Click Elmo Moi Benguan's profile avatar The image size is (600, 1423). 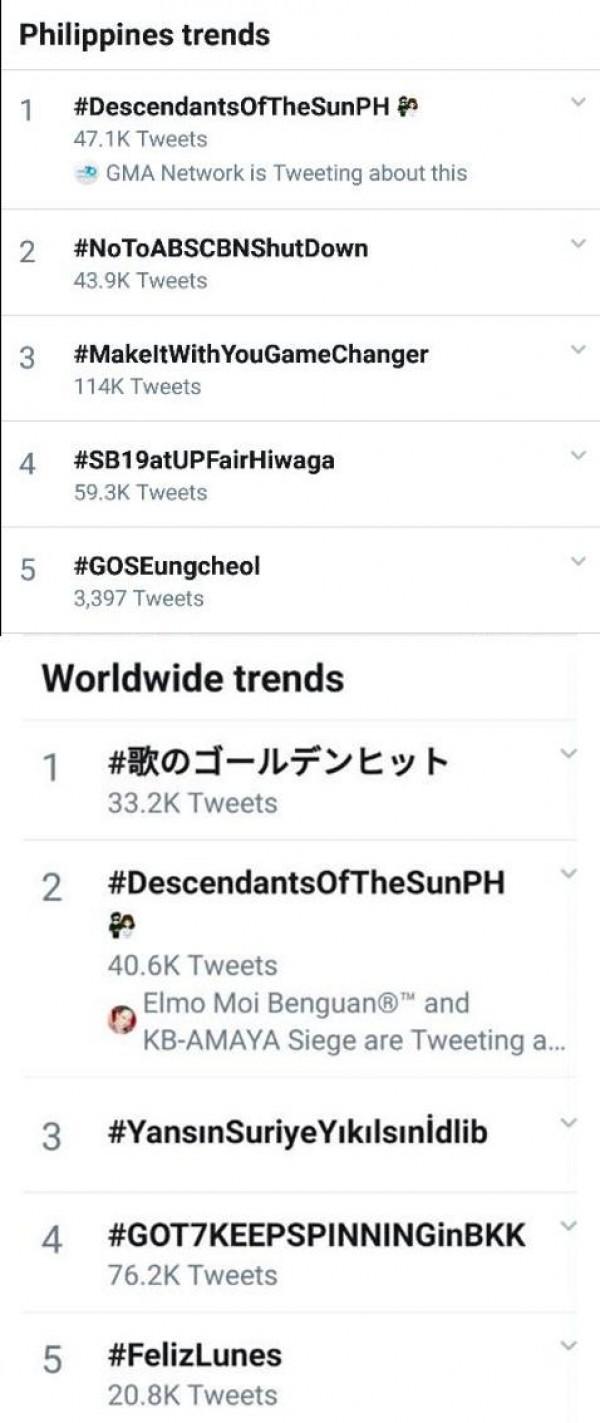[x=122, y=1020]
